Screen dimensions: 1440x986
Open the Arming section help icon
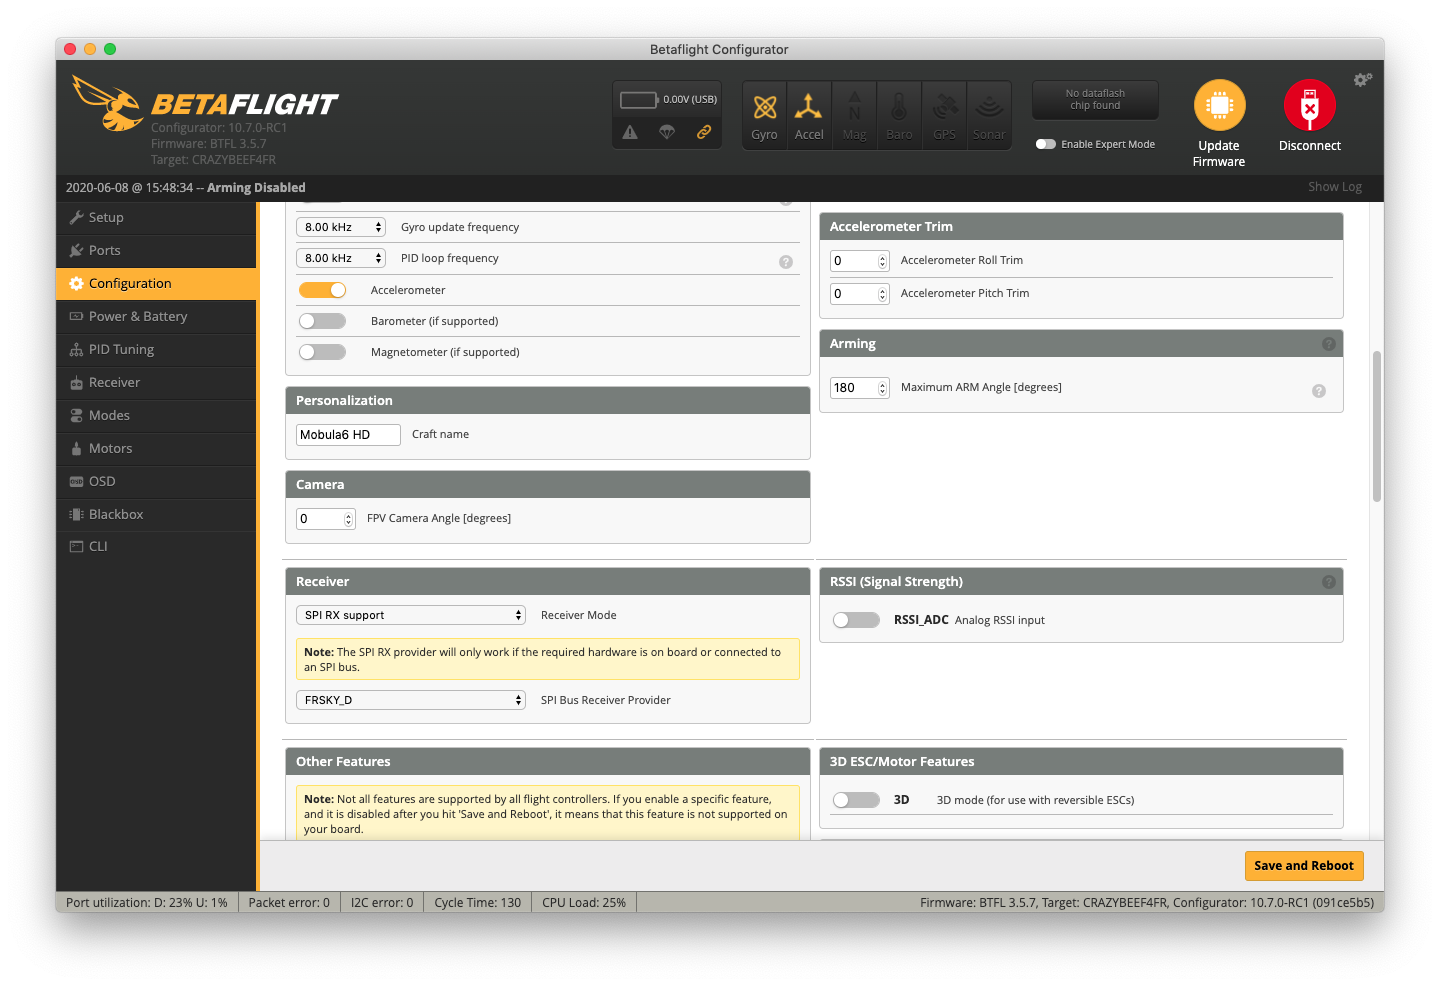click(1329, 344)
